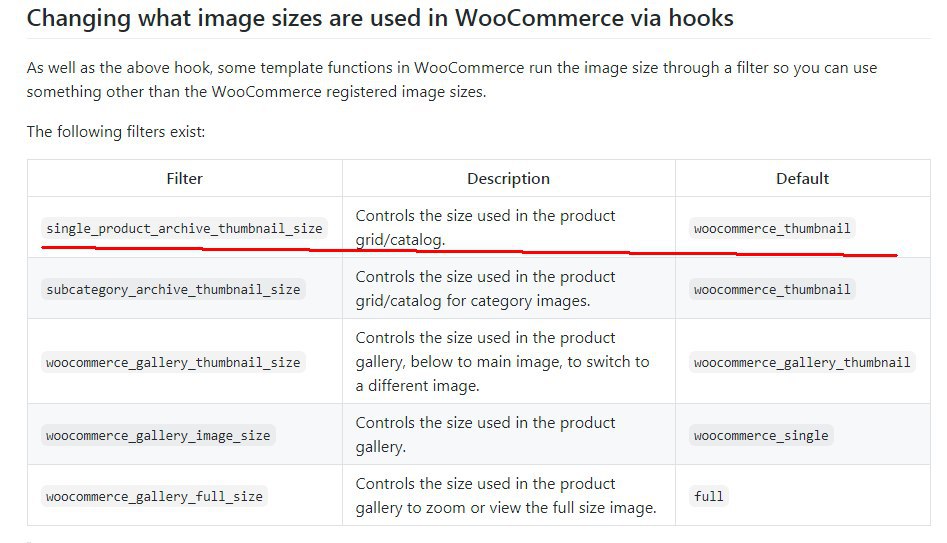Click the woocommerce_thumbnail default in the subcategory row
947x543 pixels.
pos(772,289)
